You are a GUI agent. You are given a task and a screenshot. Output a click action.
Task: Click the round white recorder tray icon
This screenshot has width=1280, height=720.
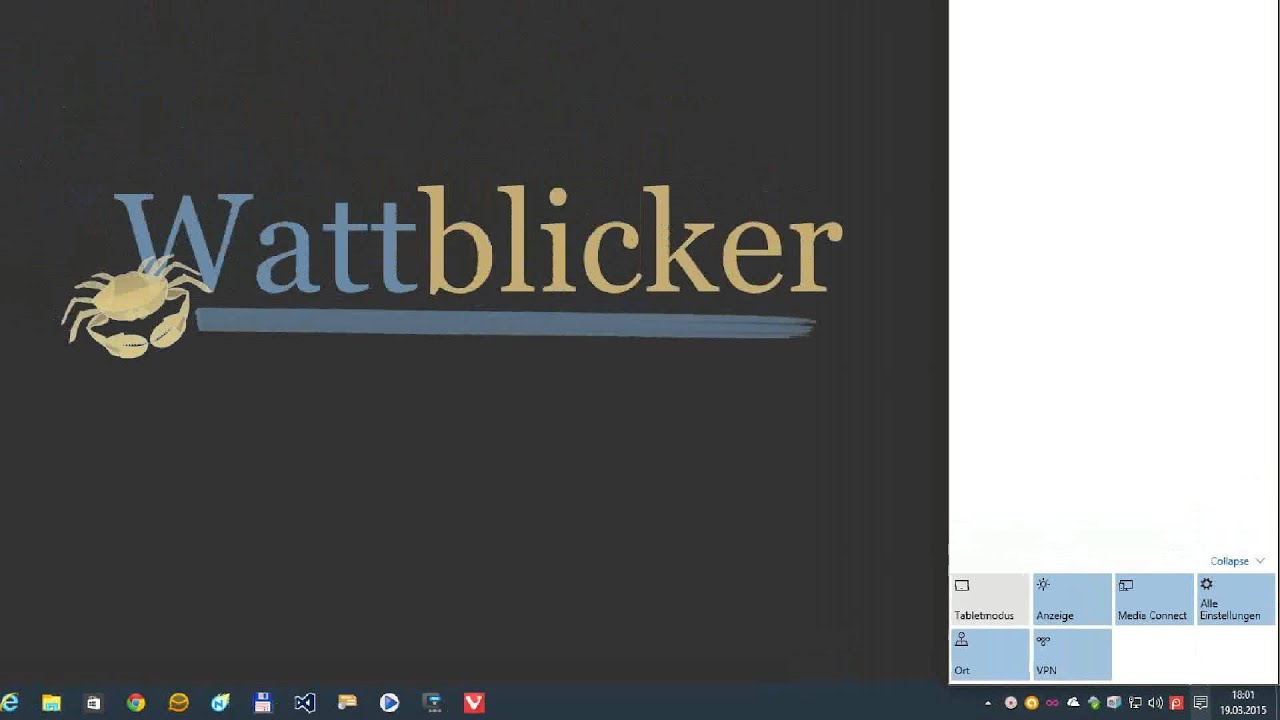(x=1011, y=703)
